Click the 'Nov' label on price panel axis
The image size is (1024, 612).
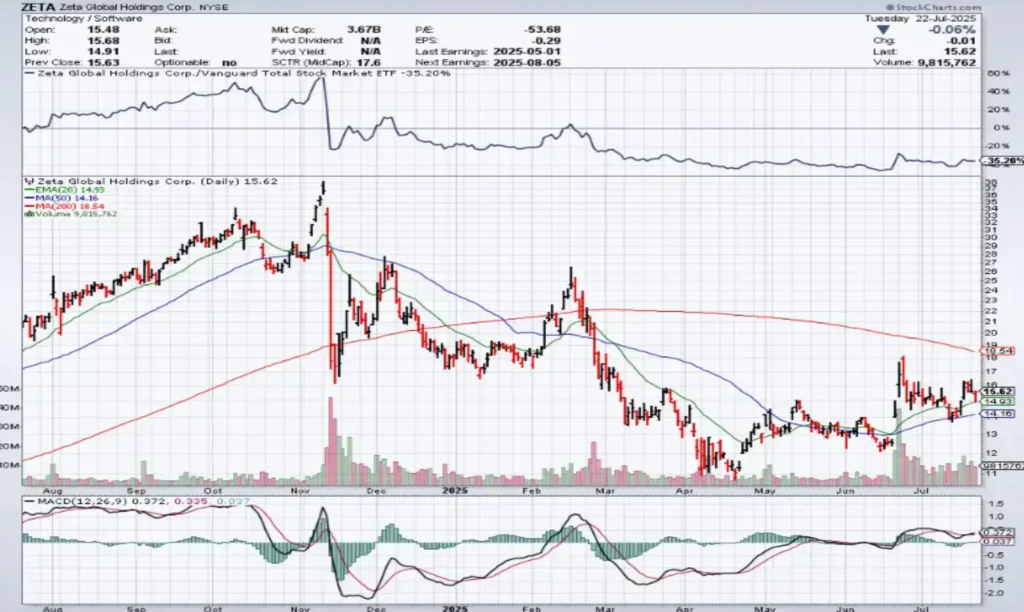pos(300,490)
